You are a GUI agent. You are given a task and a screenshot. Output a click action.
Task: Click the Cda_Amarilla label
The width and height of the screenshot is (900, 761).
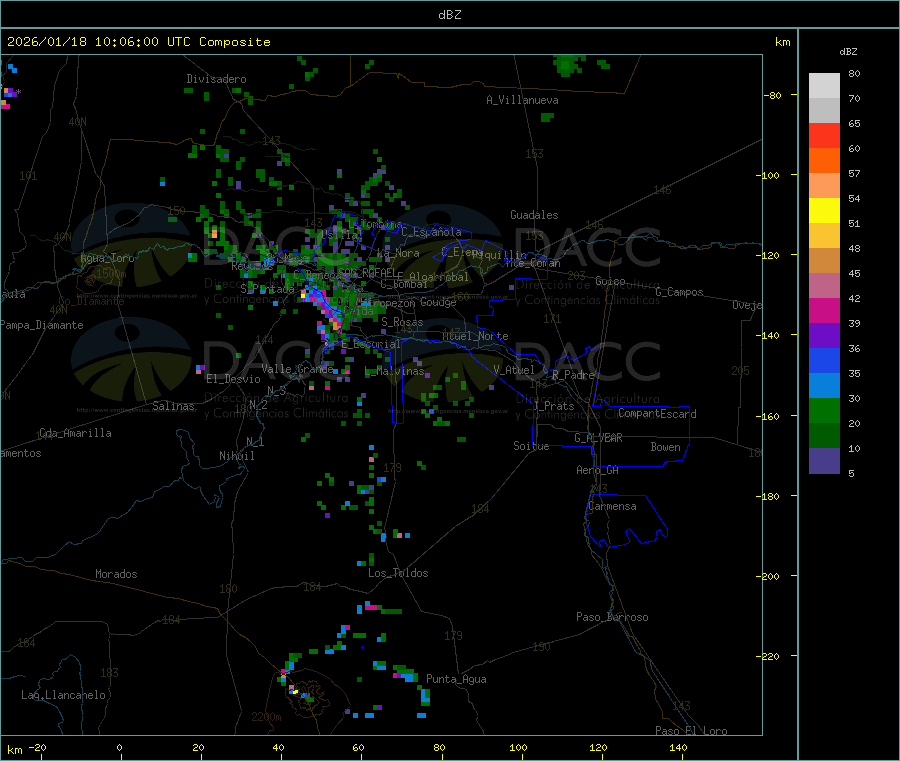[x=75, y=433]
